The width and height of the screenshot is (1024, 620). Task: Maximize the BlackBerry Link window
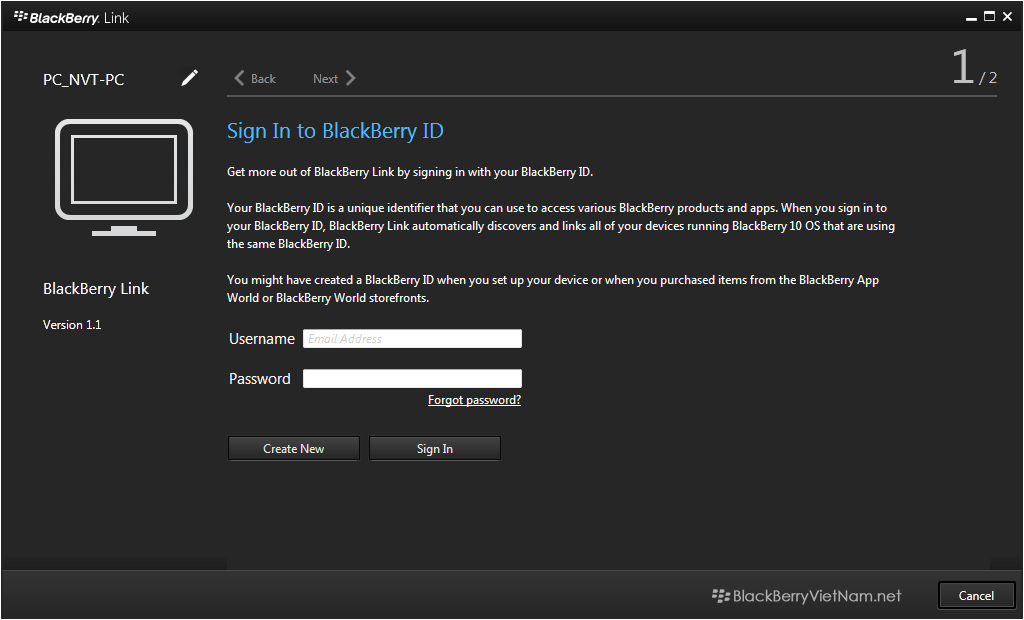click(x=989, y=16)
